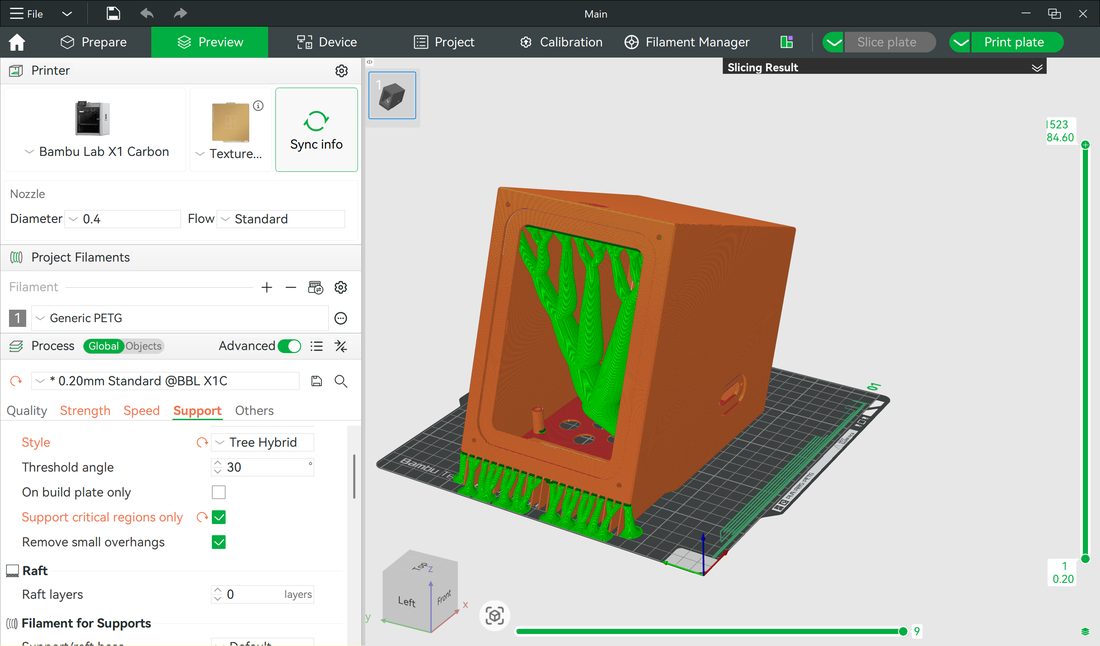Image resolution: width=1100 pixels, height=646 pixels.
Task: Open printer settings gear icon
Action: [342, 71]
